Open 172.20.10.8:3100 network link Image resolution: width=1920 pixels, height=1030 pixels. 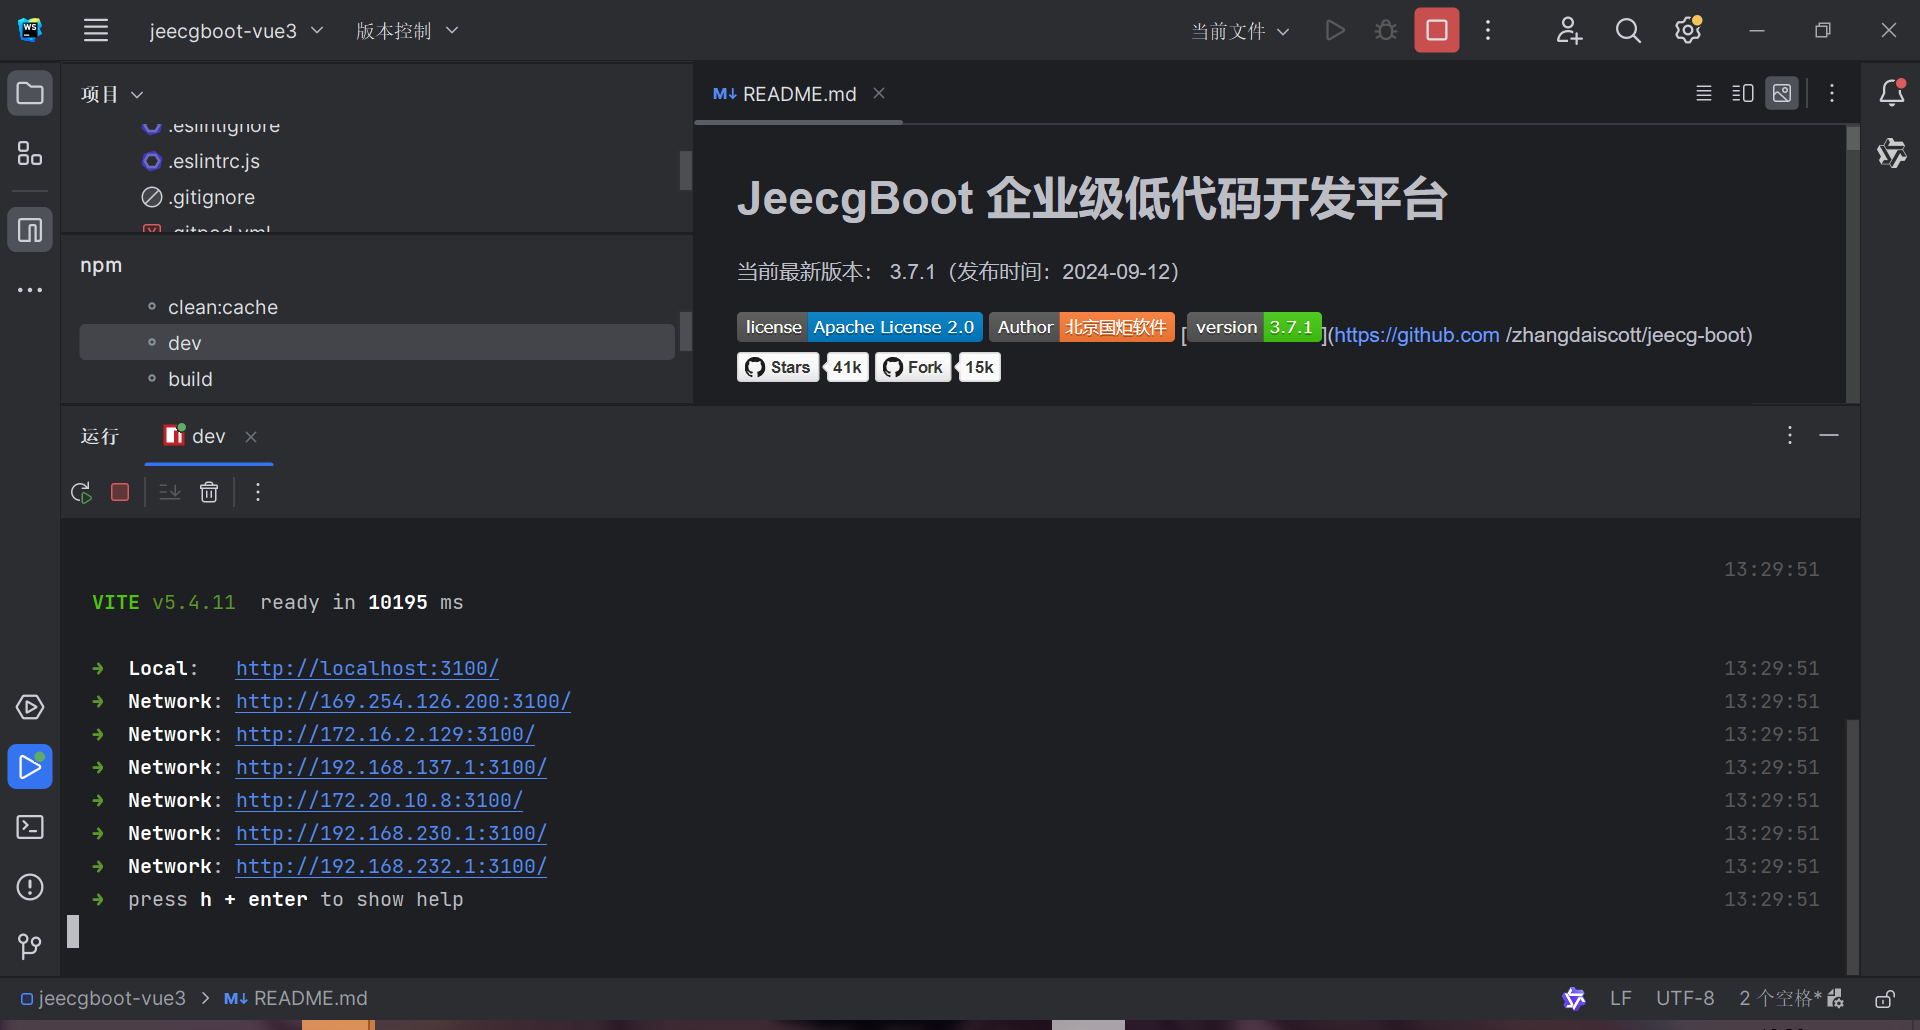379,800
